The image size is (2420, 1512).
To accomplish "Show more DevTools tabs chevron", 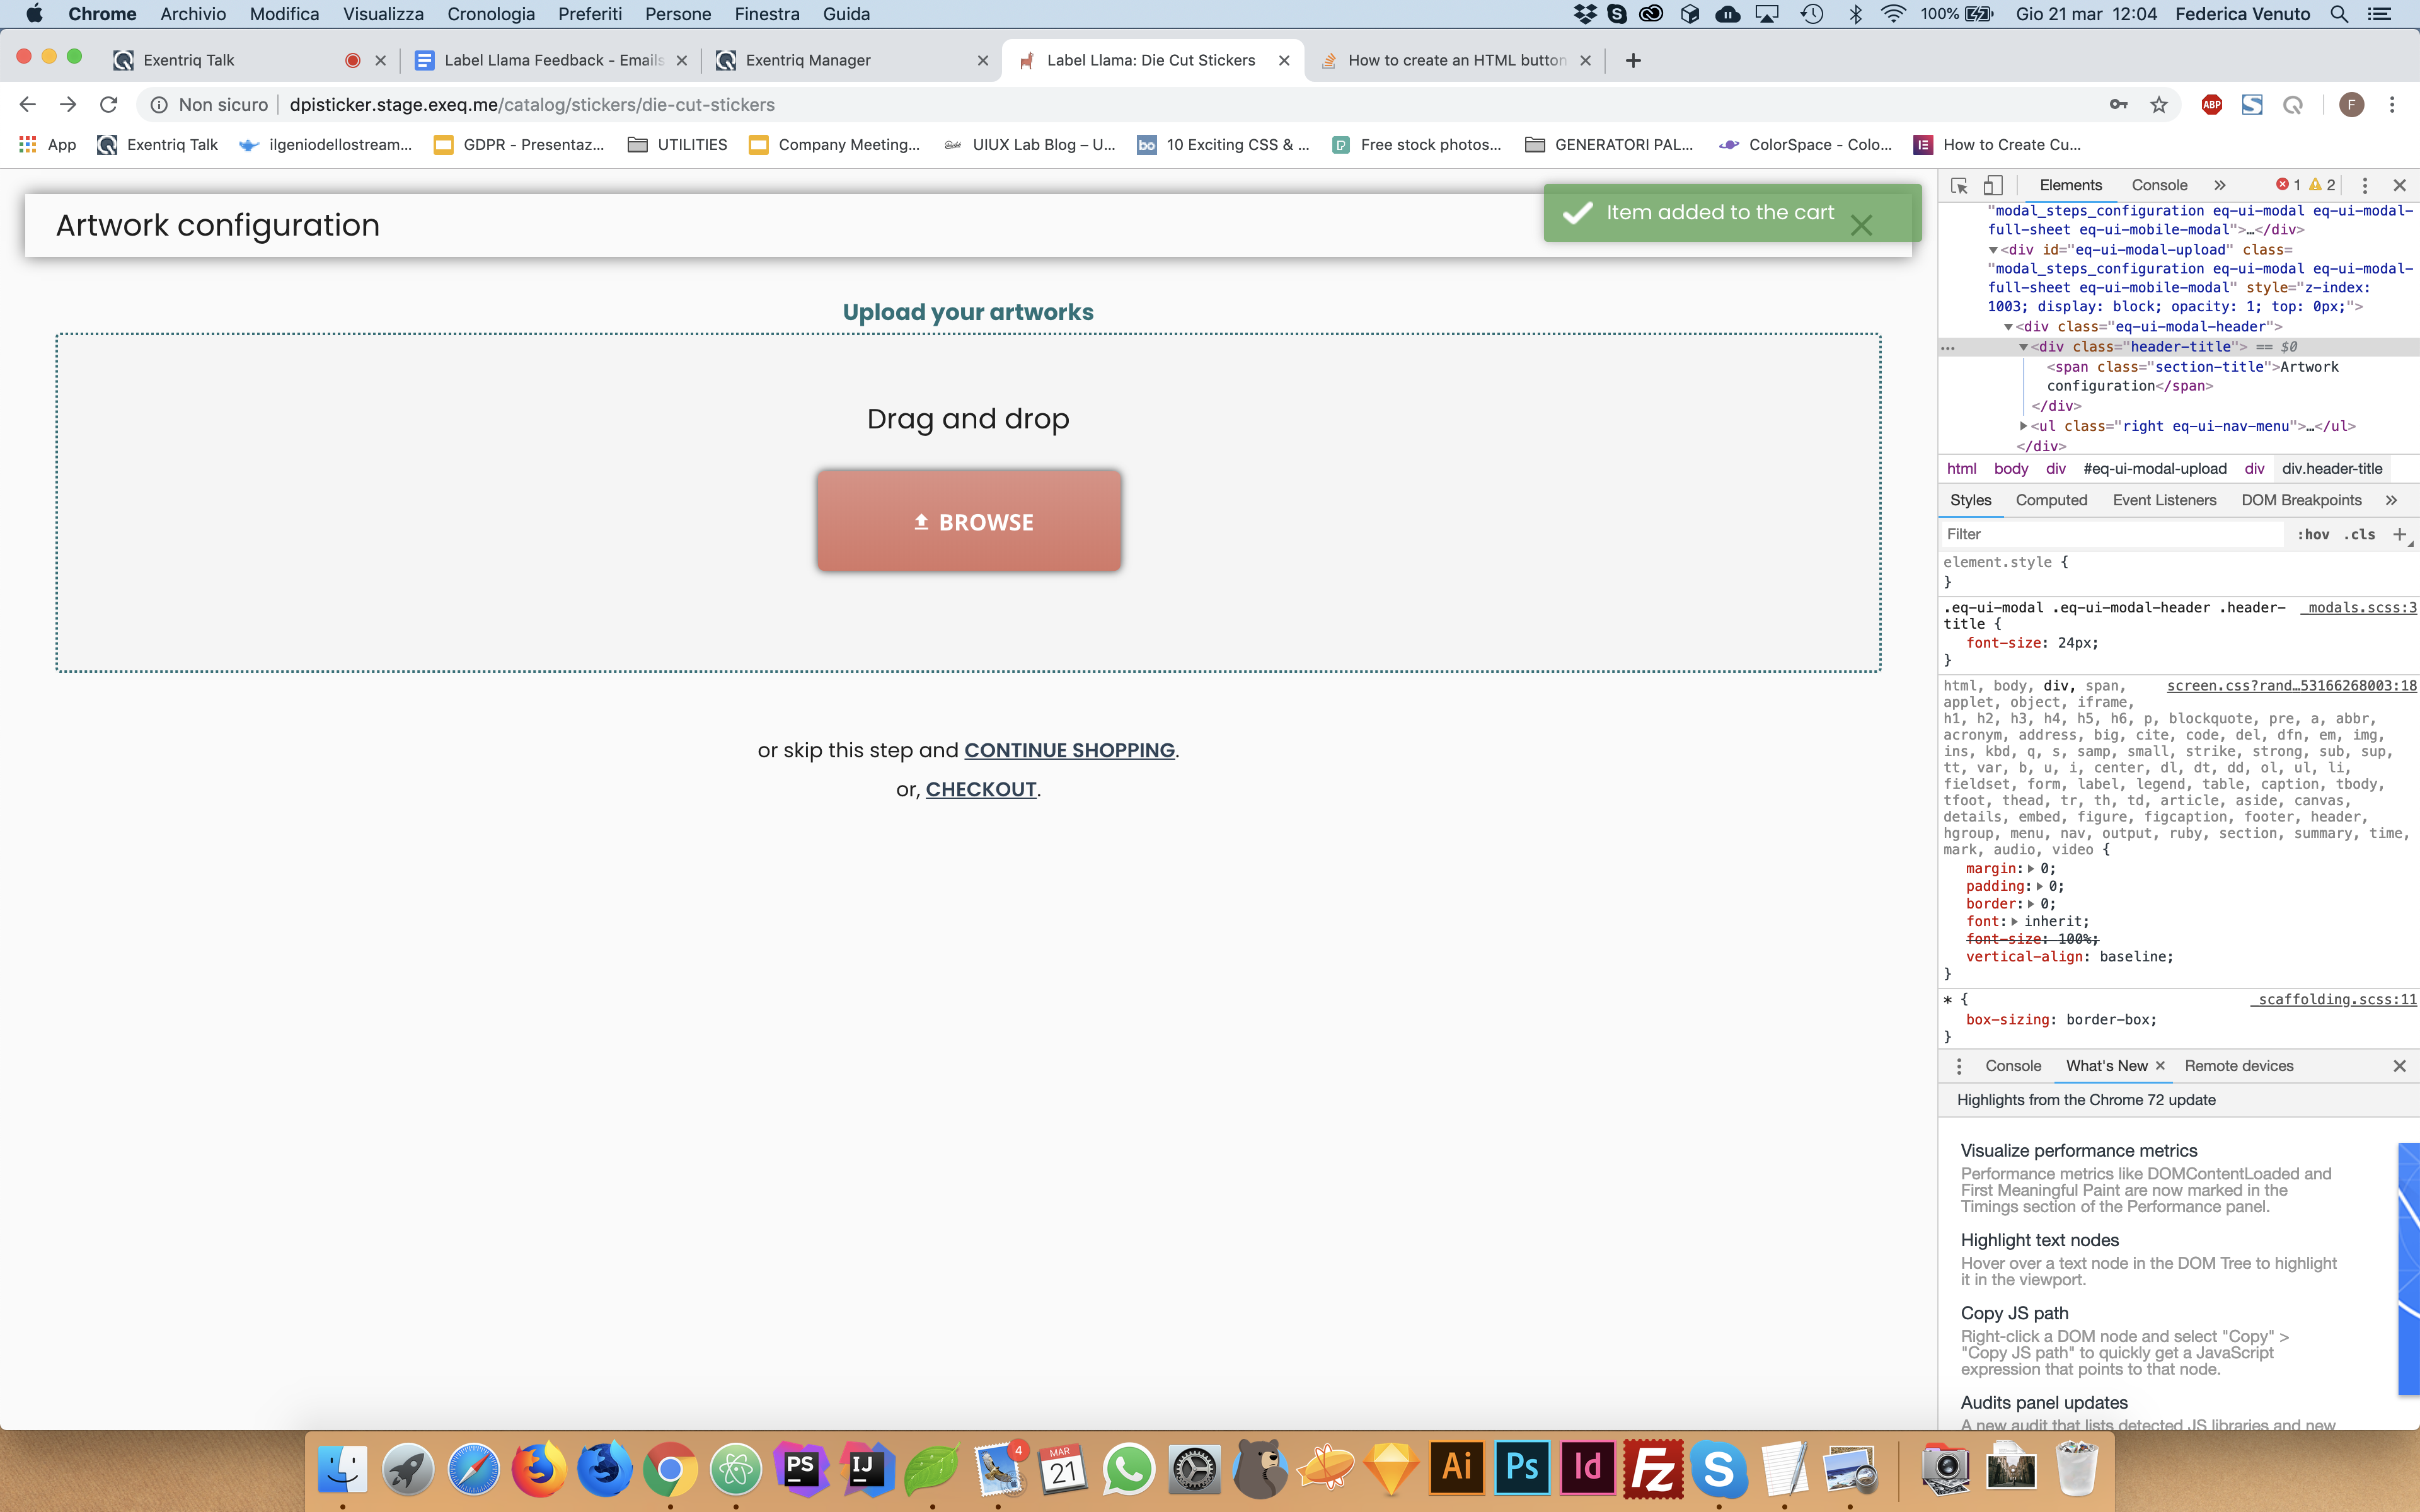I will (2219, 185).
